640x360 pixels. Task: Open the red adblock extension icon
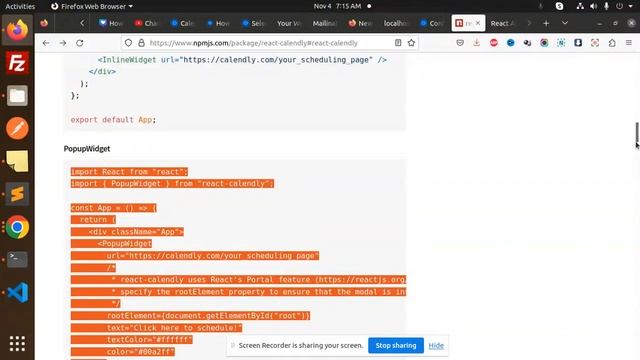(494, 43)
